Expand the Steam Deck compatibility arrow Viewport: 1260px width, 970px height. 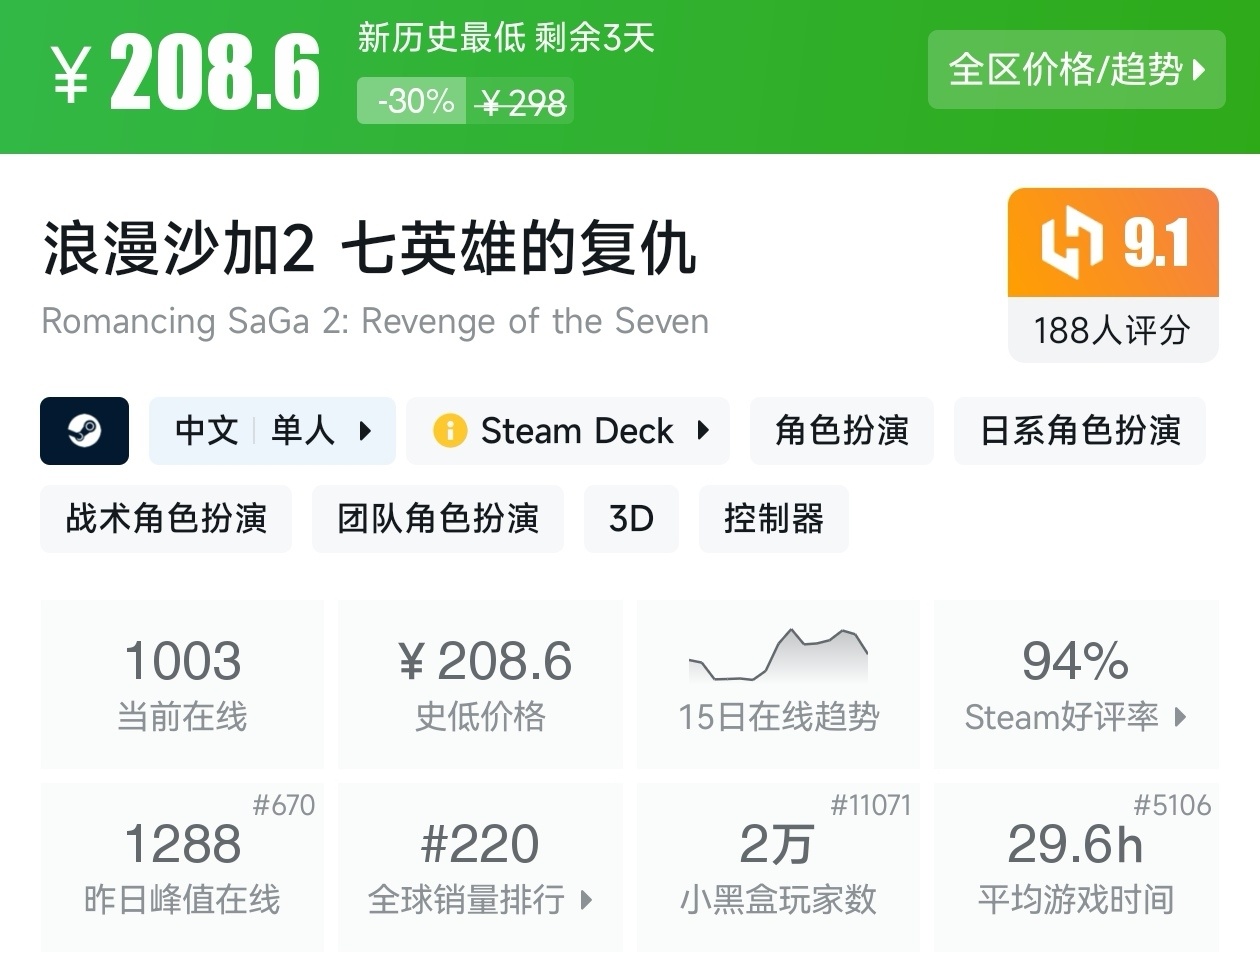[703, 431]
